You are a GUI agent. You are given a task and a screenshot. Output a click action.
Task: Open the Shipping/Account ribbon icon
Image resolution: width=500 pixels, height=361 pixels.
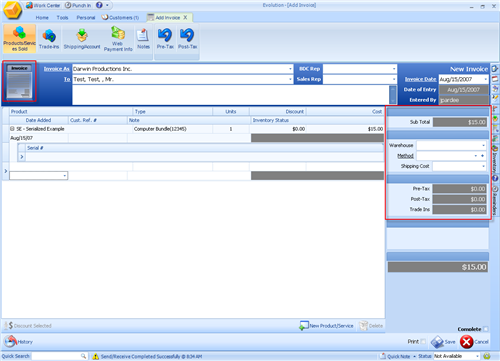click(x=82, y=38)
